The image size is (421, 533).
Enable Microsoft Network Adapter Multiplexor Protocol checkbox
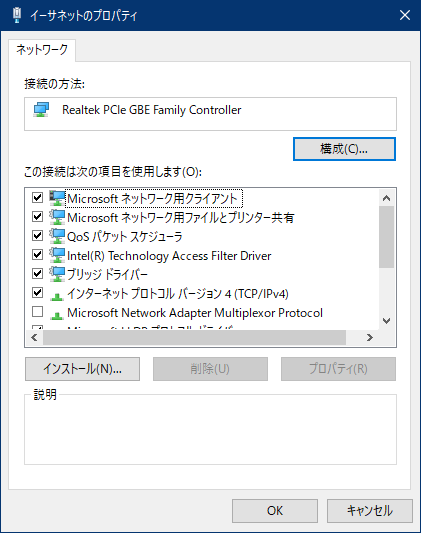[37, 311]
